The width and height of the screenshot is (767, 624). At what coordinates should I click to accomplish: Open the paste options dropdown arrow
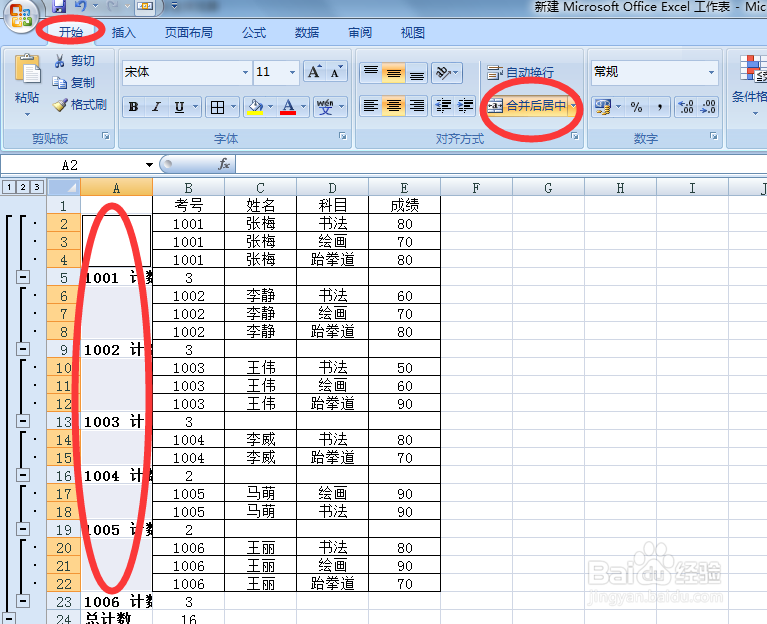coord(27,114)
